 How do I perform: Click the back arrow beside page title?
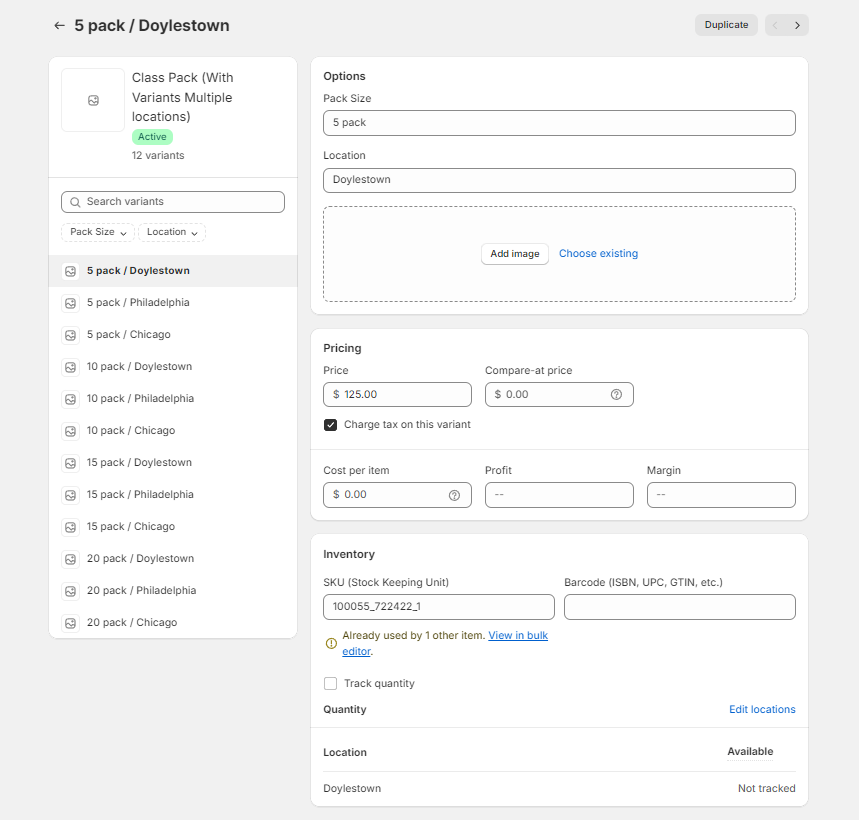click(x=60, y=25)
